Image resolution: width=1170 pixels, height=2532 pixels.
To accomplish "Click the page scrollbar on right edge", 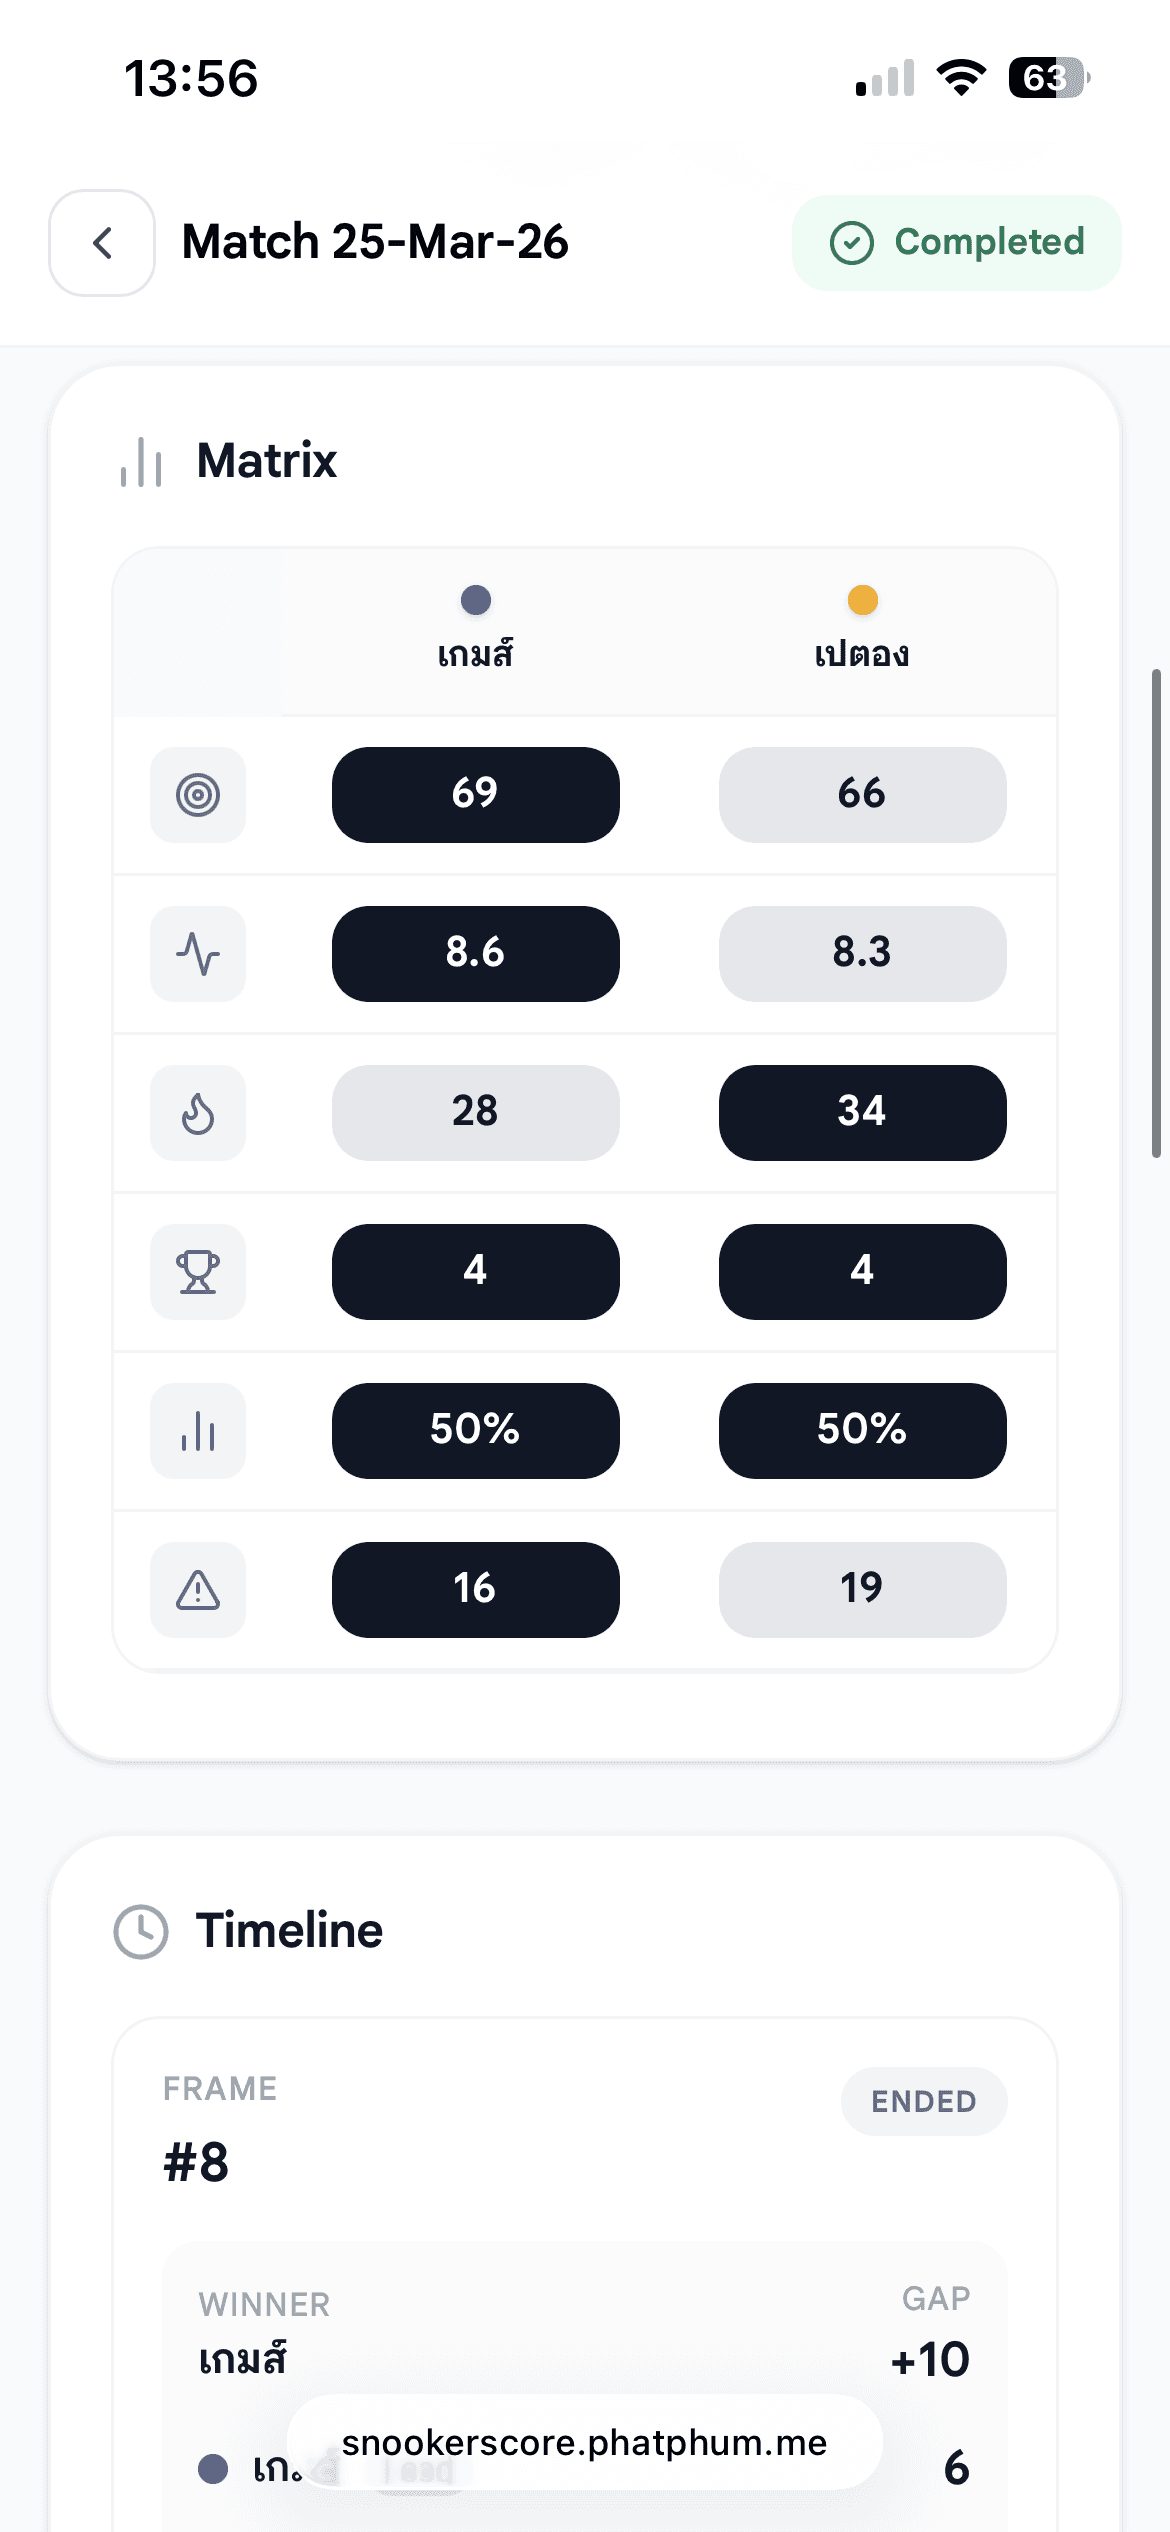I will [1156, 912].
